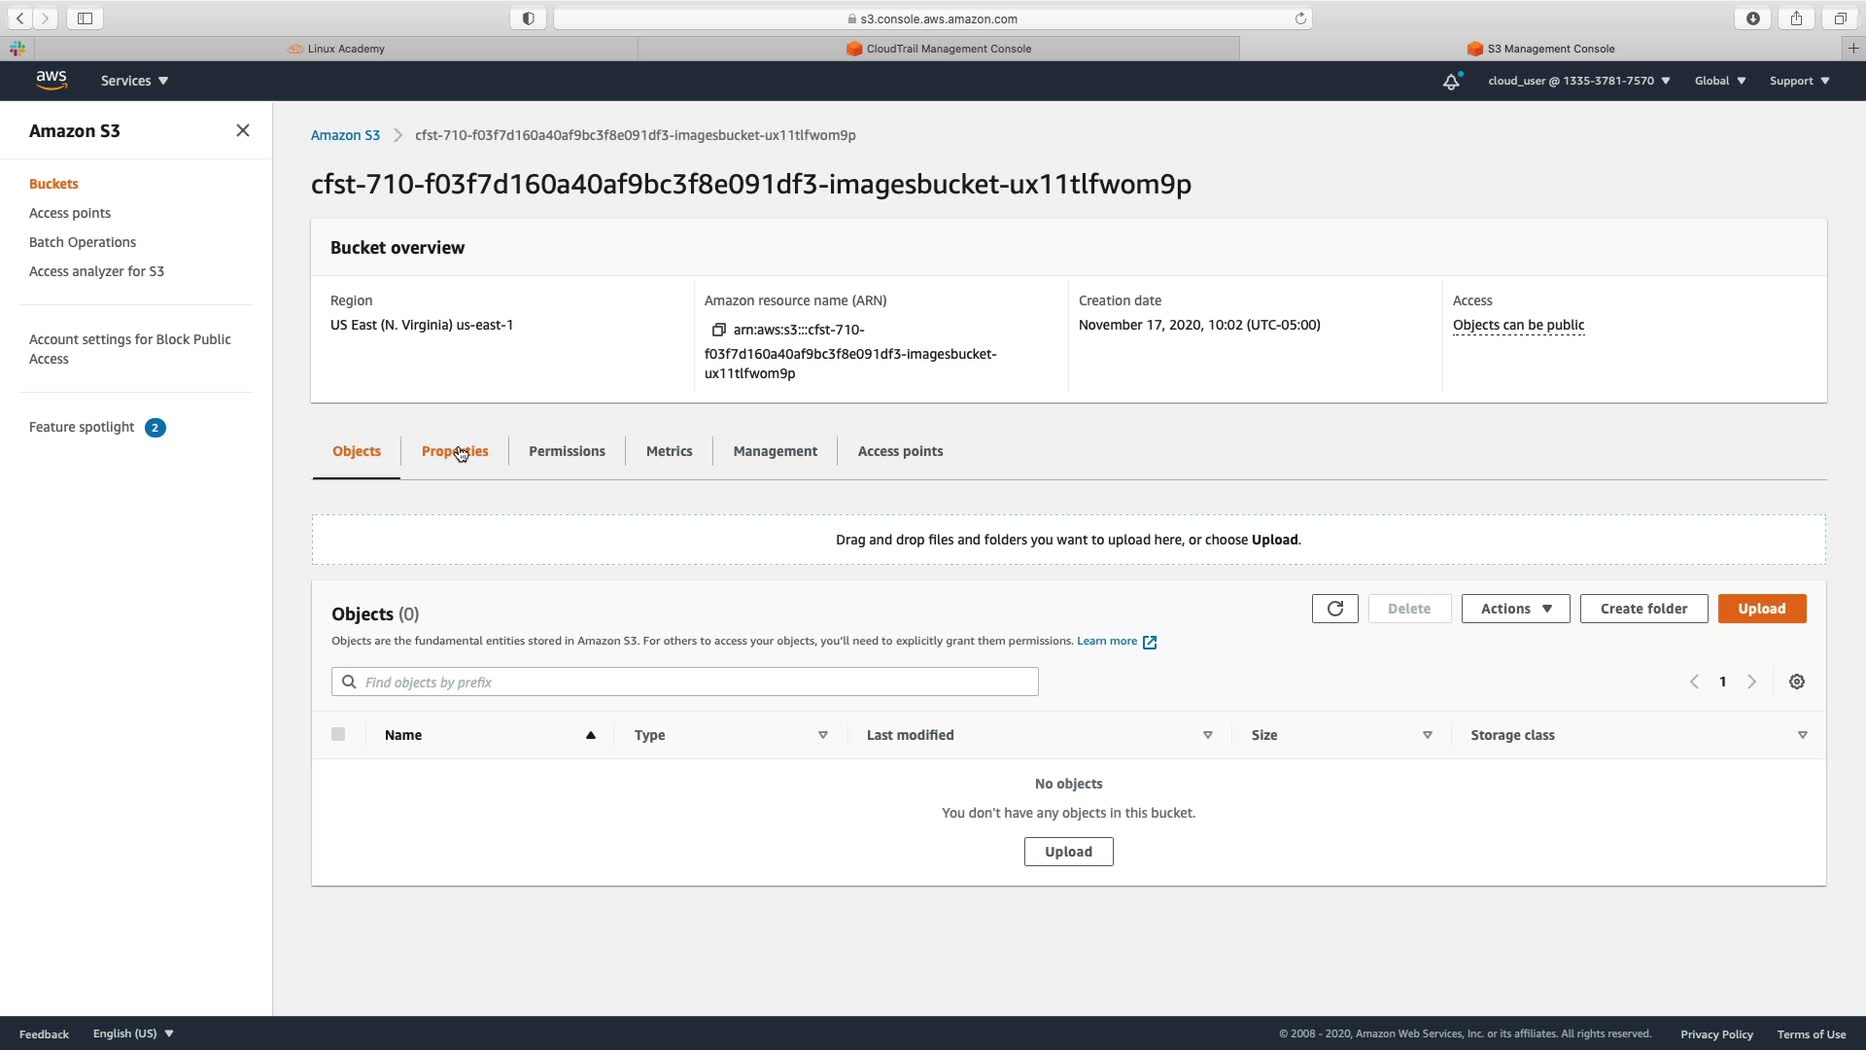
Task: Click the external link icon beside Learn more
Action: pos(1150,642)
